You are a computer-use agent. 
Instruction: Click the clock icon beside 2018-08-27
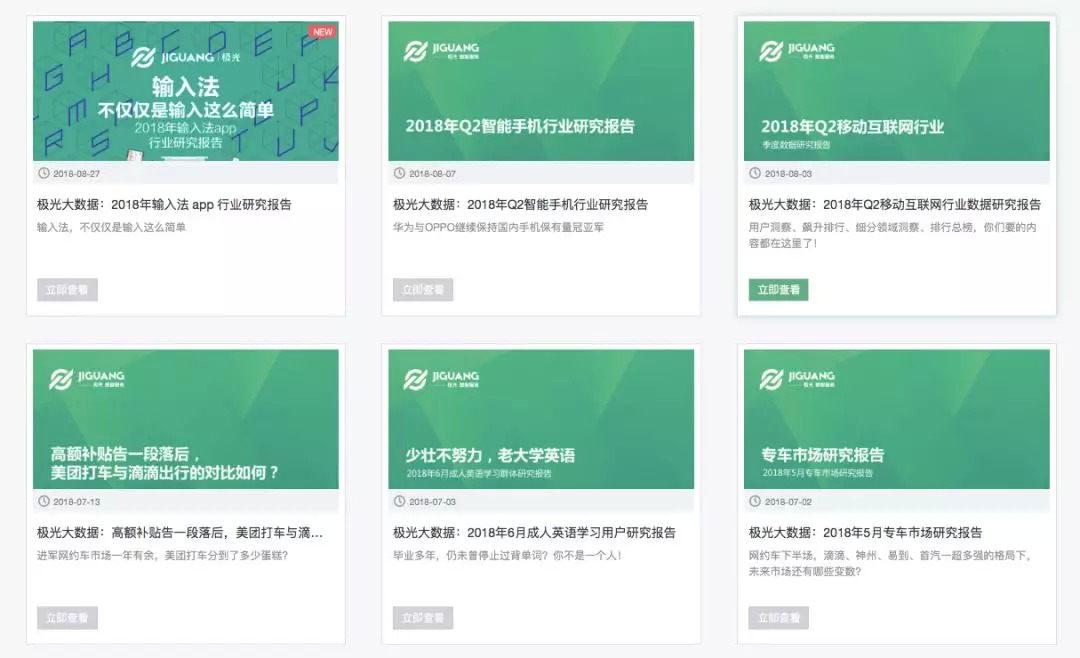(x=44, y=173)
